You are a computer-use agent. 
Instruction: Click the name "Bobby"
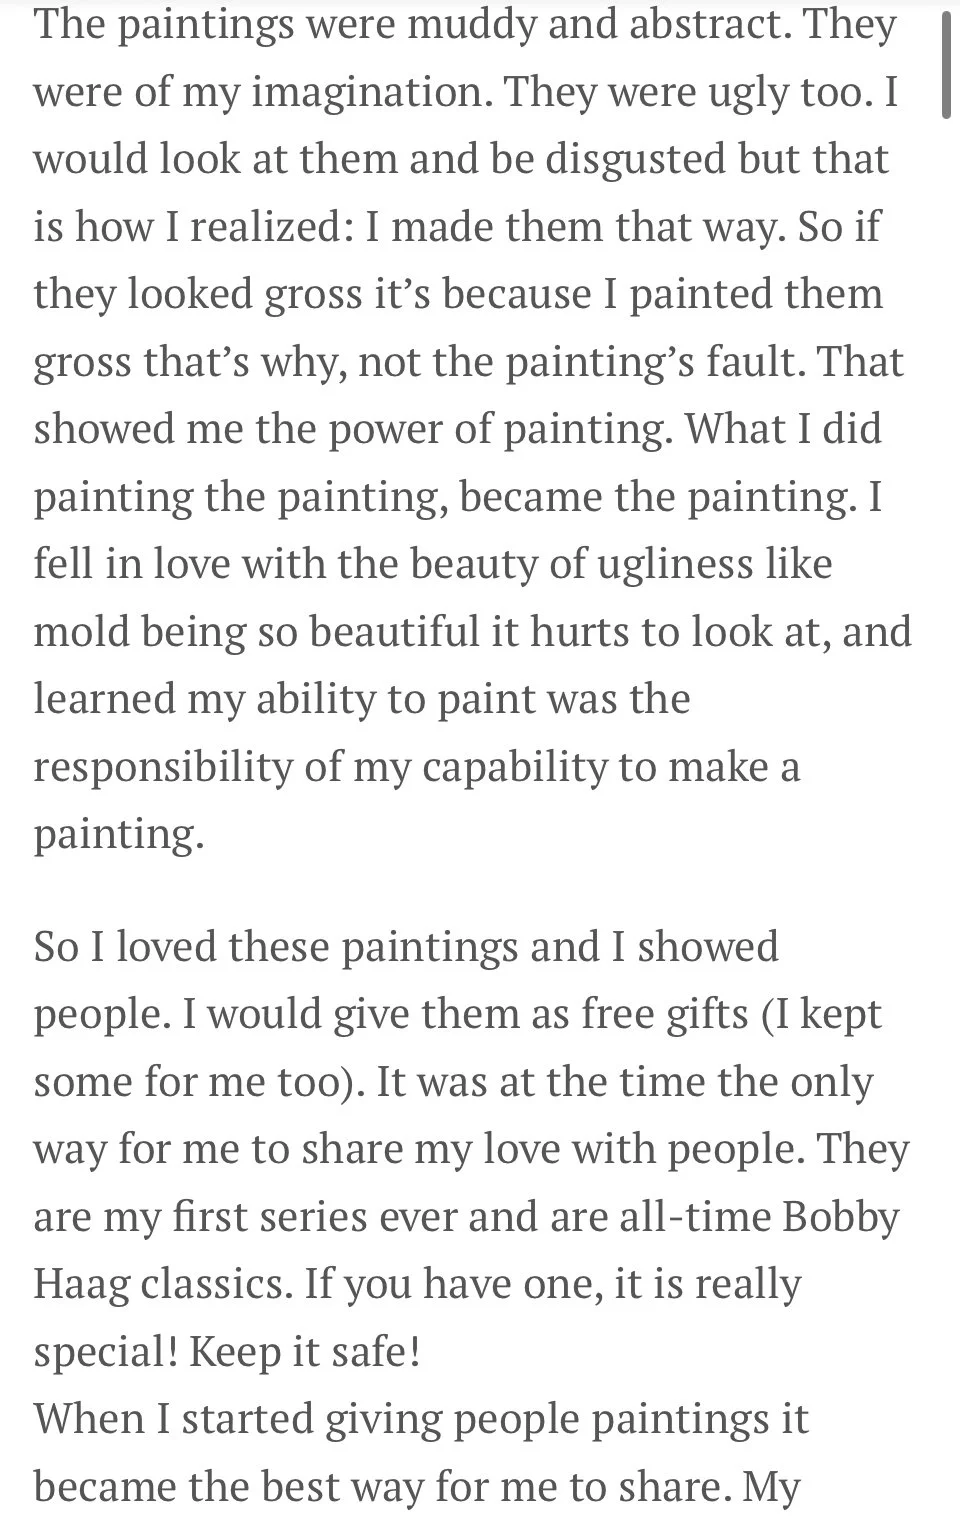click(841, 1218)
